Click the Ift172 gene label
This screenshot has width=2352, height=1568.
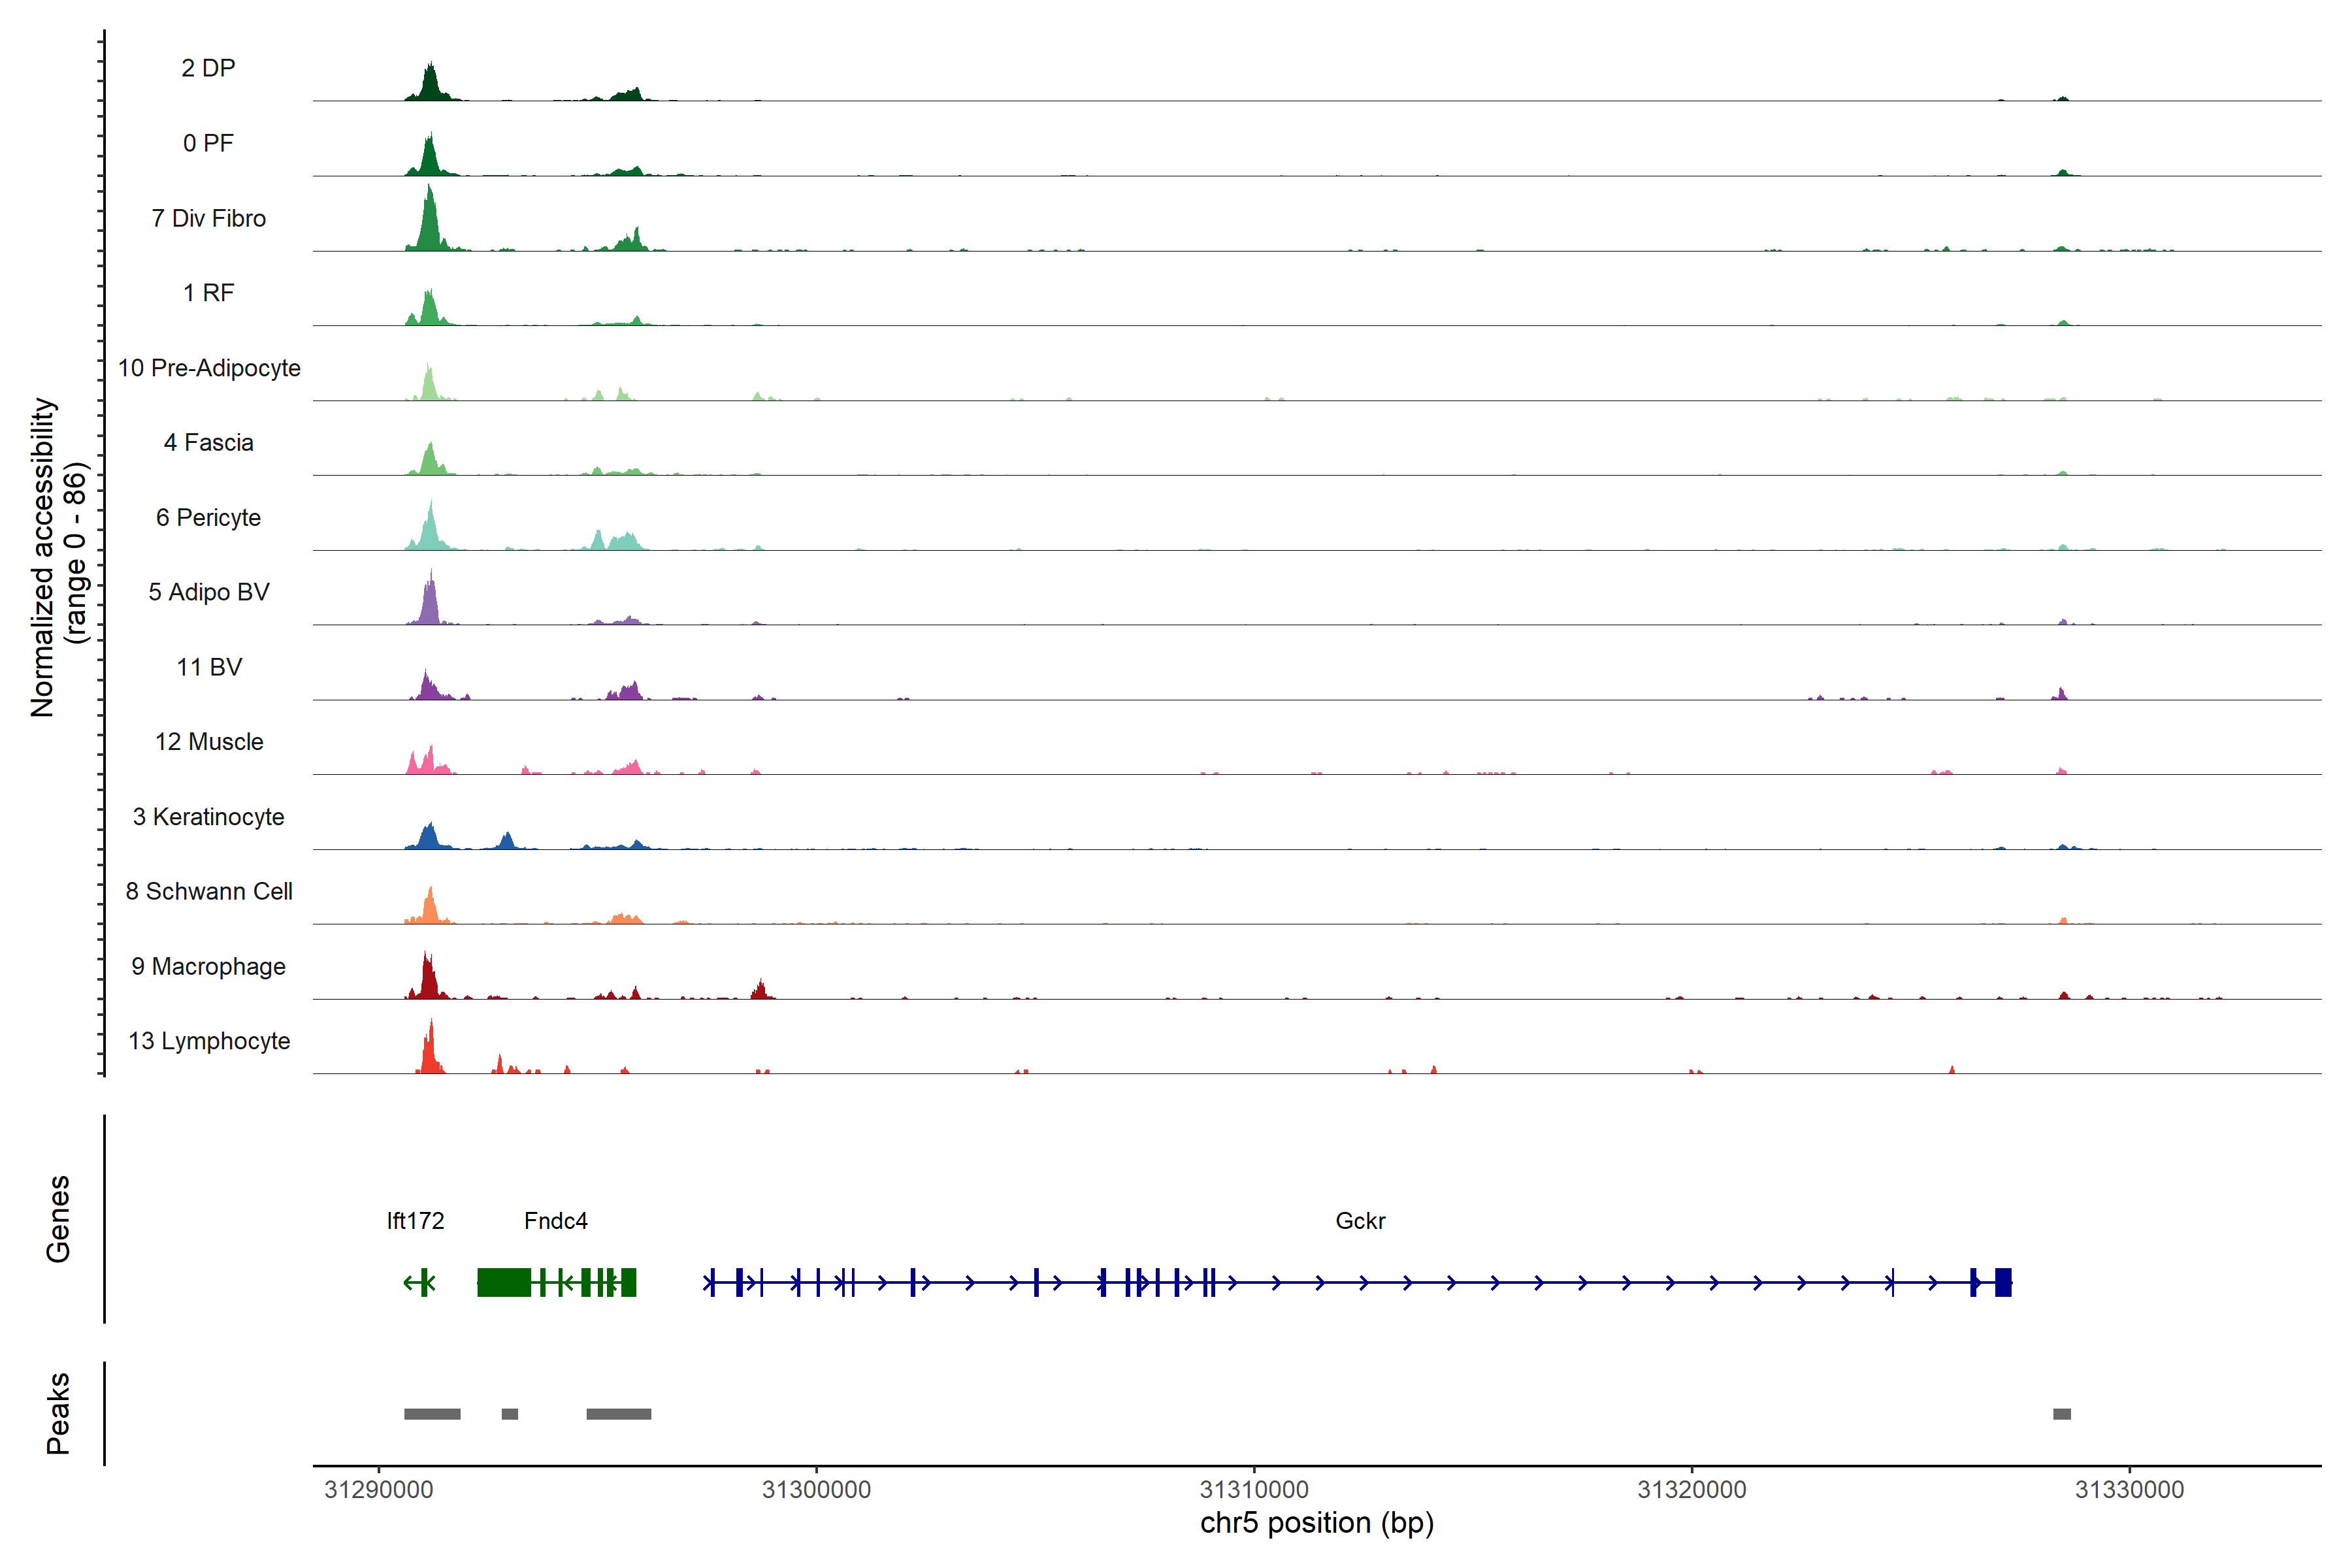pos(415,1221)
